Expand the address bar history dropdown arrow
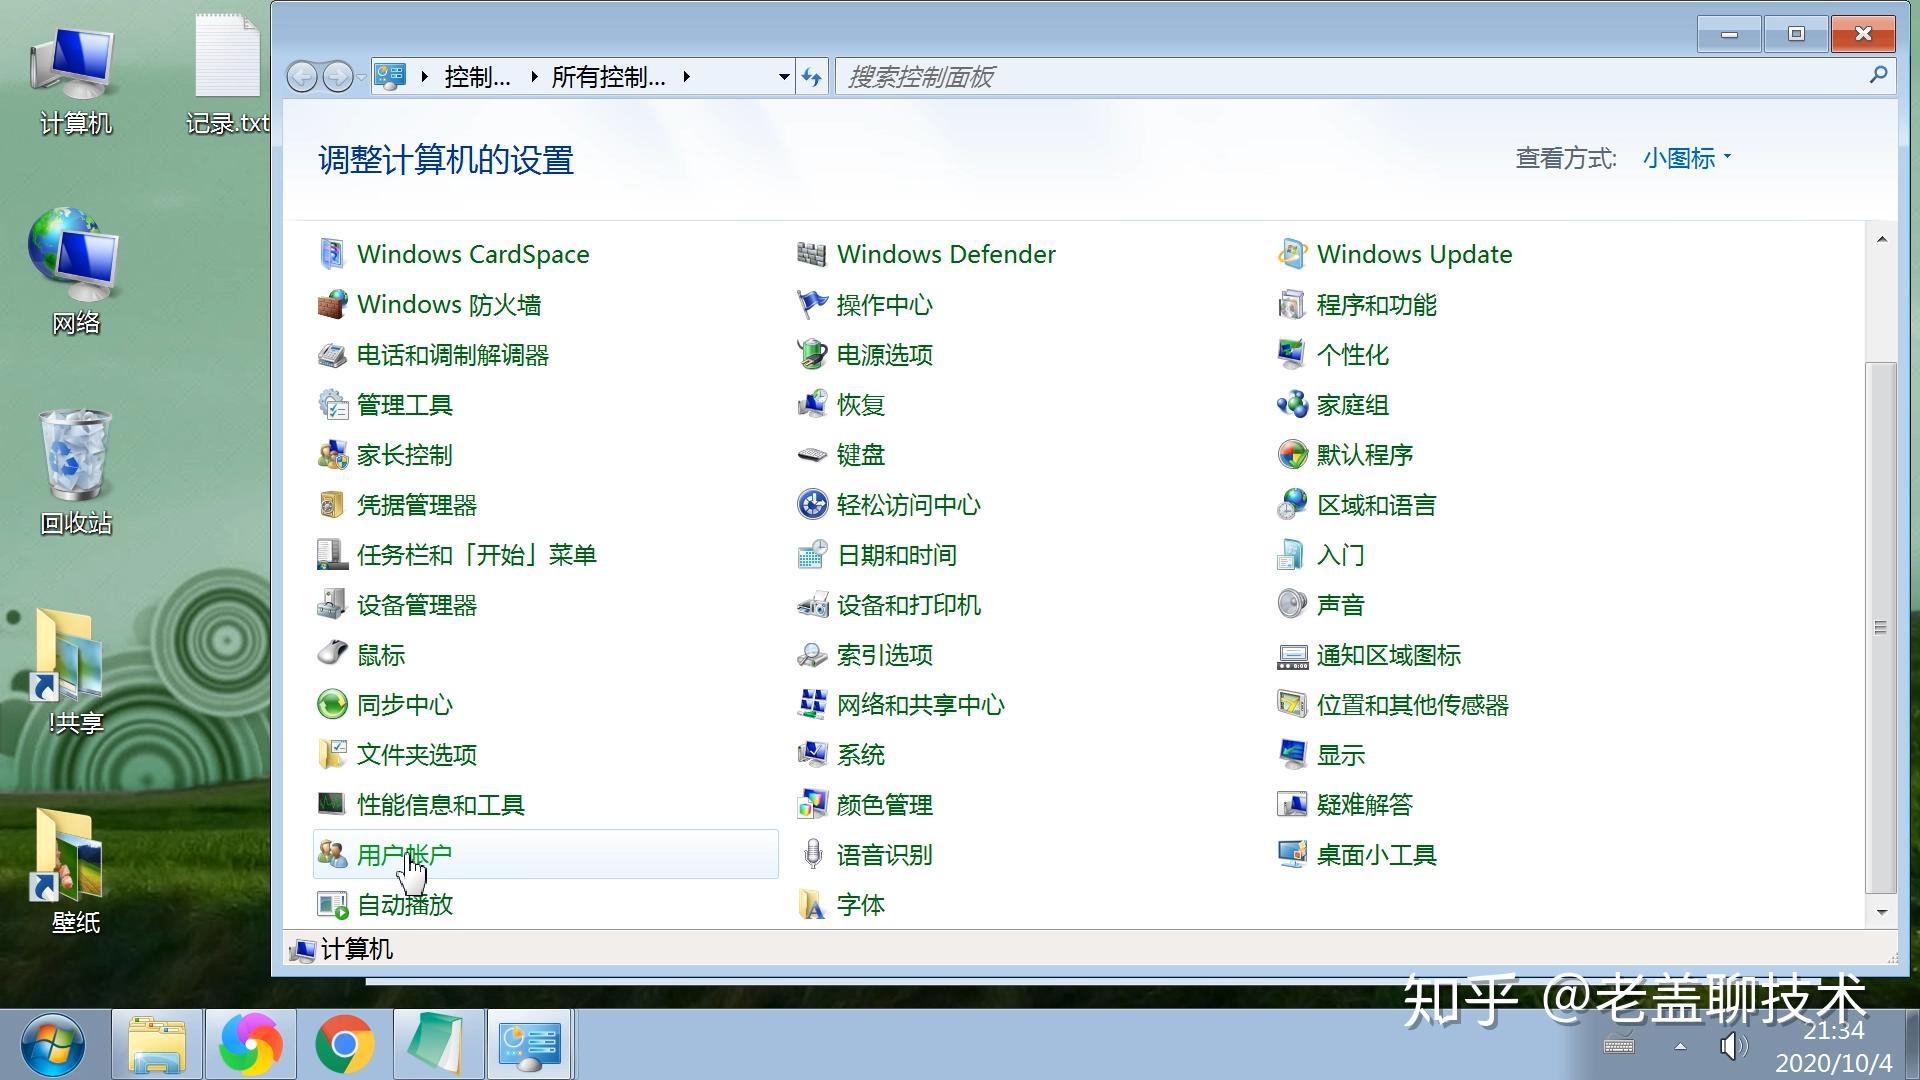 pyautogui.click(x=784, y=77)
